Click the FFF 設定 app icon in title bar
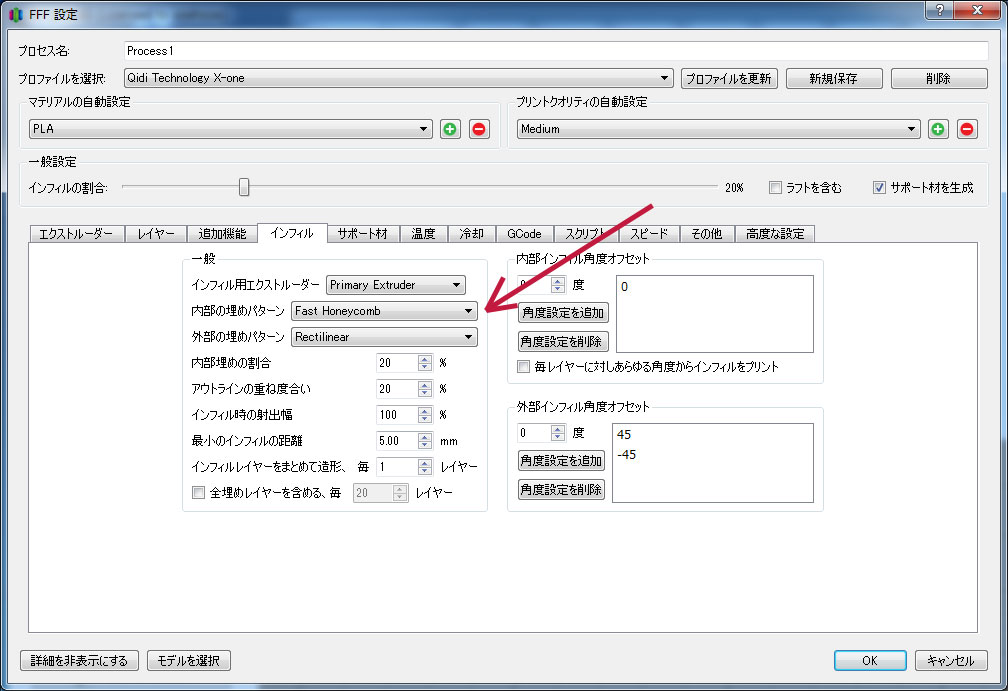The image size is (1008, 691). coord(16,15)
